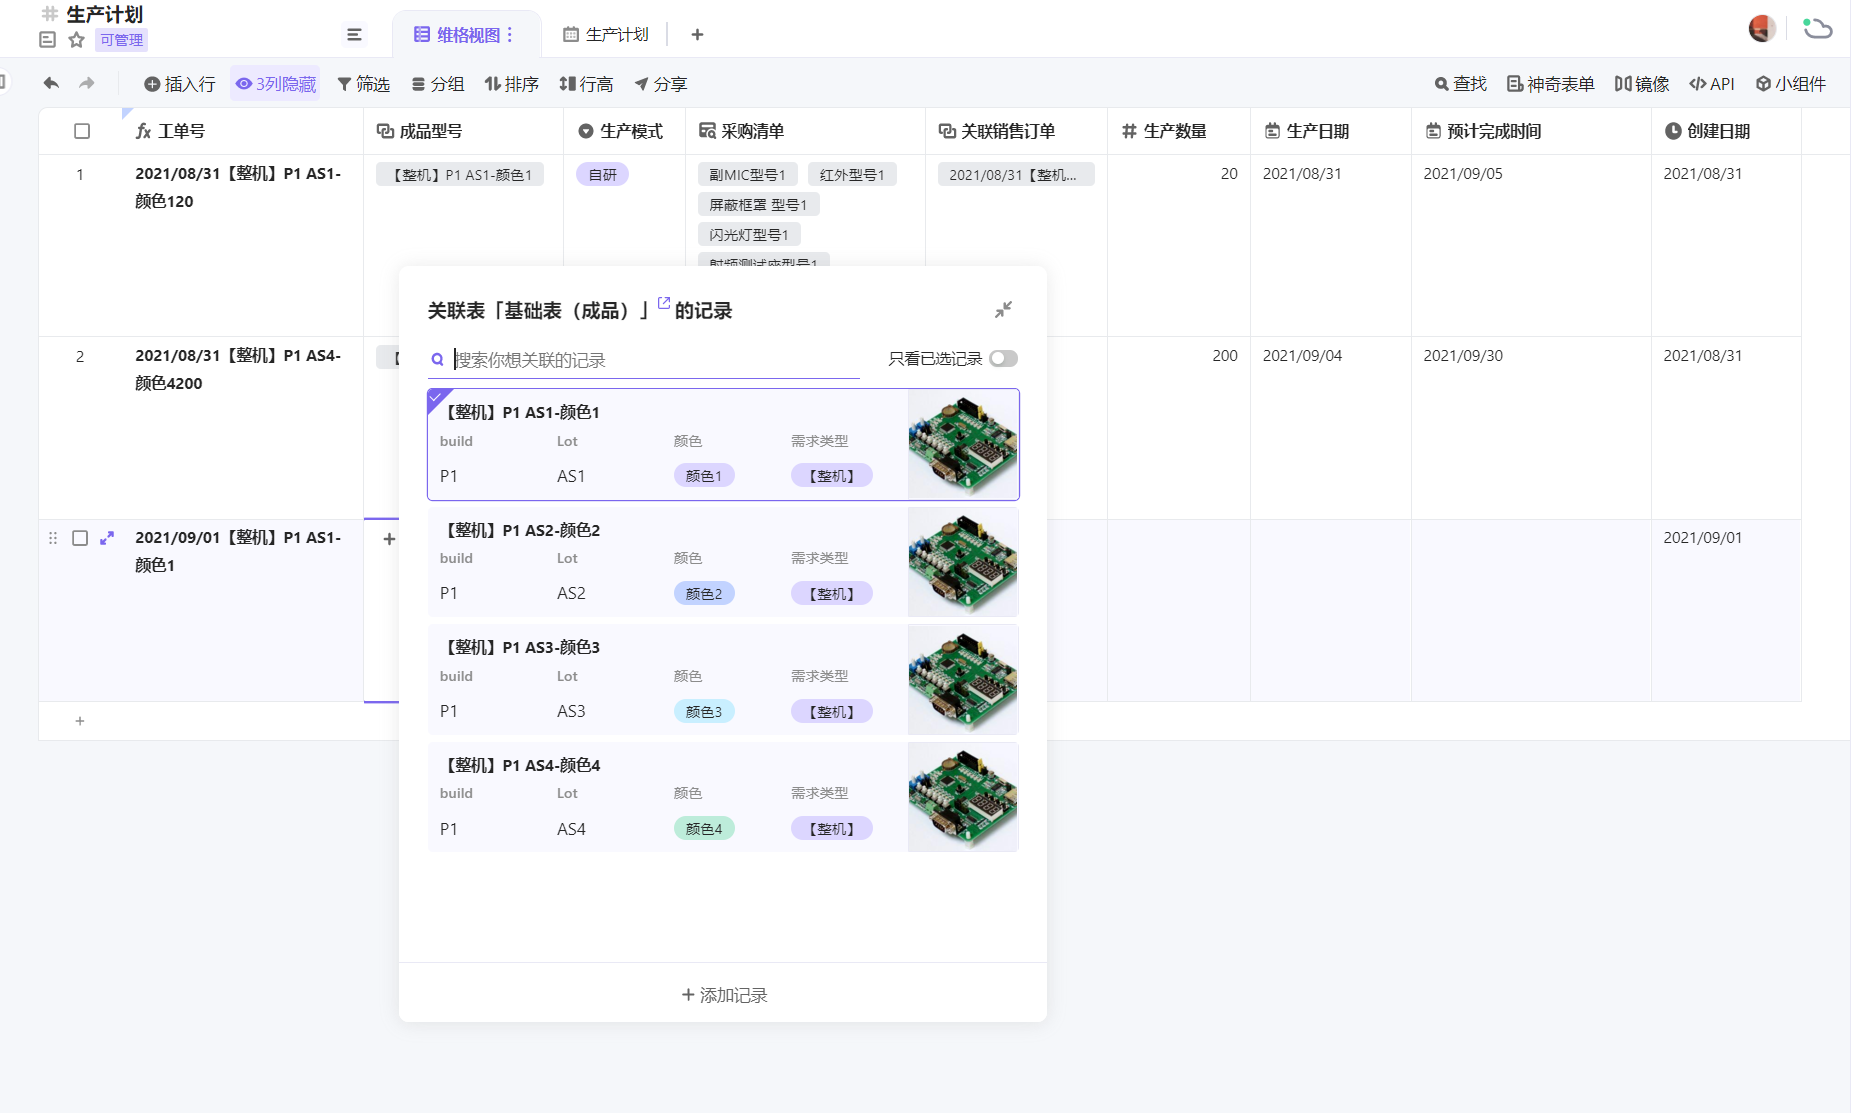This screenshot has width=1851, height=1113.
Task: Collapse the linked record dialog
Action: click(x=1004, y=310)
